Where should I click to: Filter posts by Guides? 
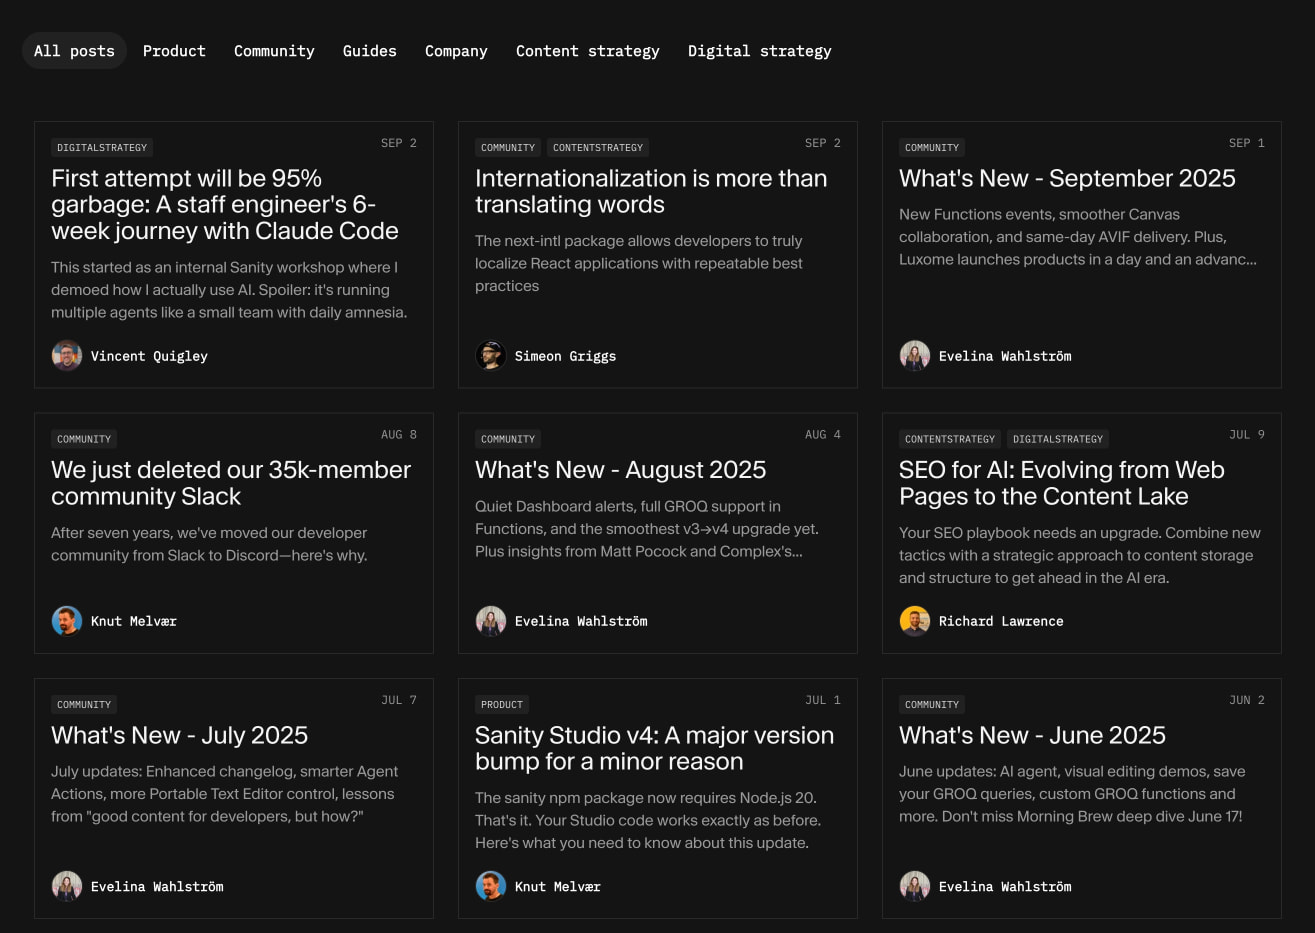click(x=369, y=51)
